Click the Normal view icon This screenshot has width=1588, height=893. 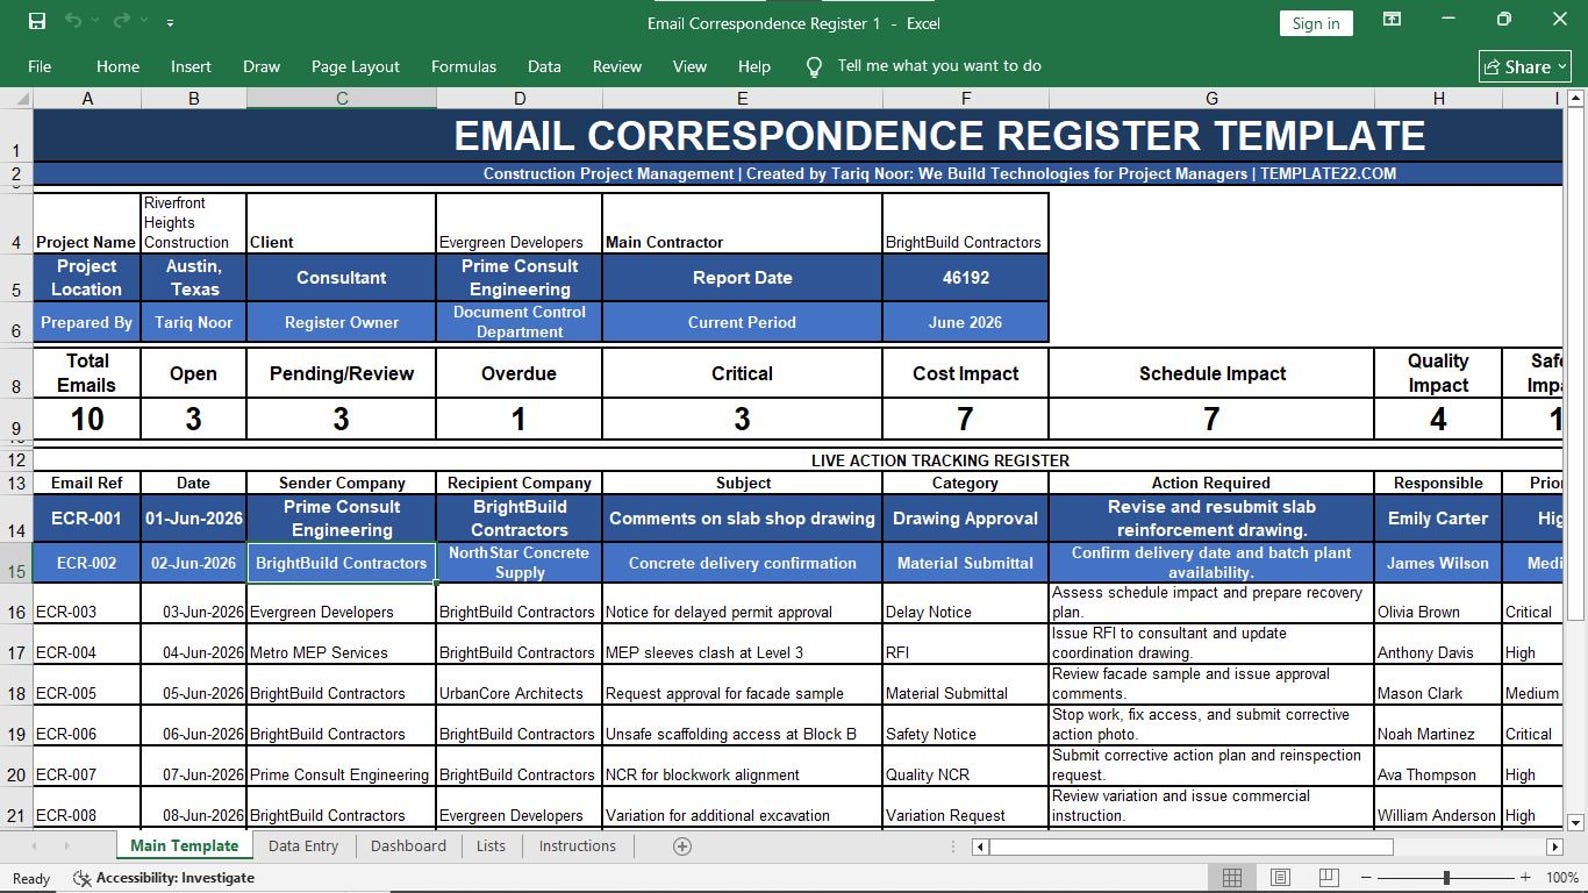coord(1232,877)
